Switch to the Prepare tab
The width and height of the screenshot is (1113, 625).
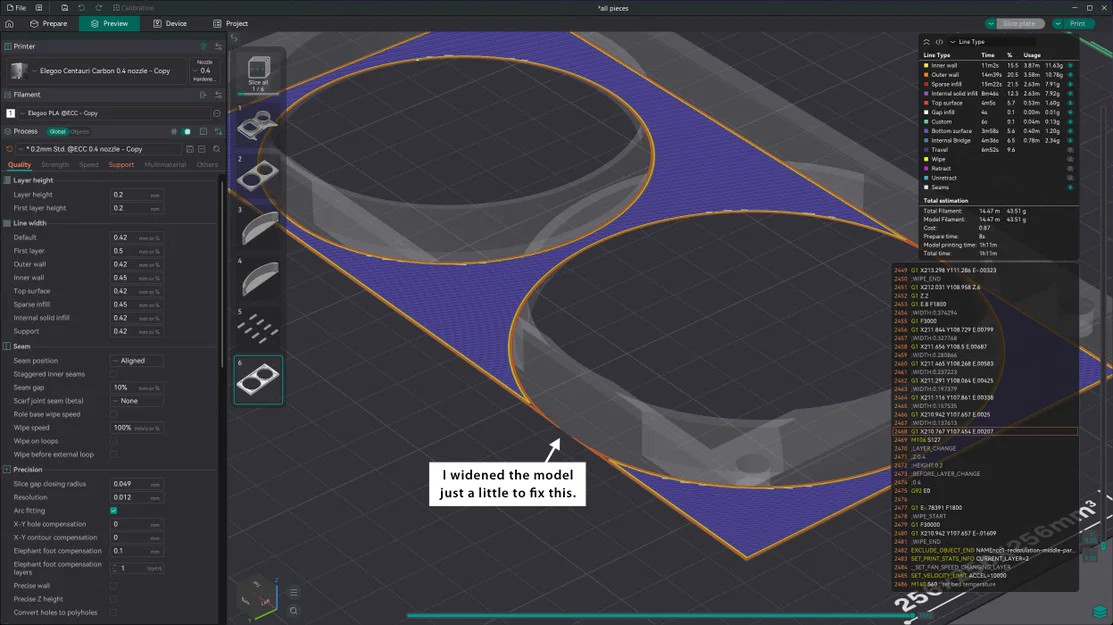coord(48,23)
